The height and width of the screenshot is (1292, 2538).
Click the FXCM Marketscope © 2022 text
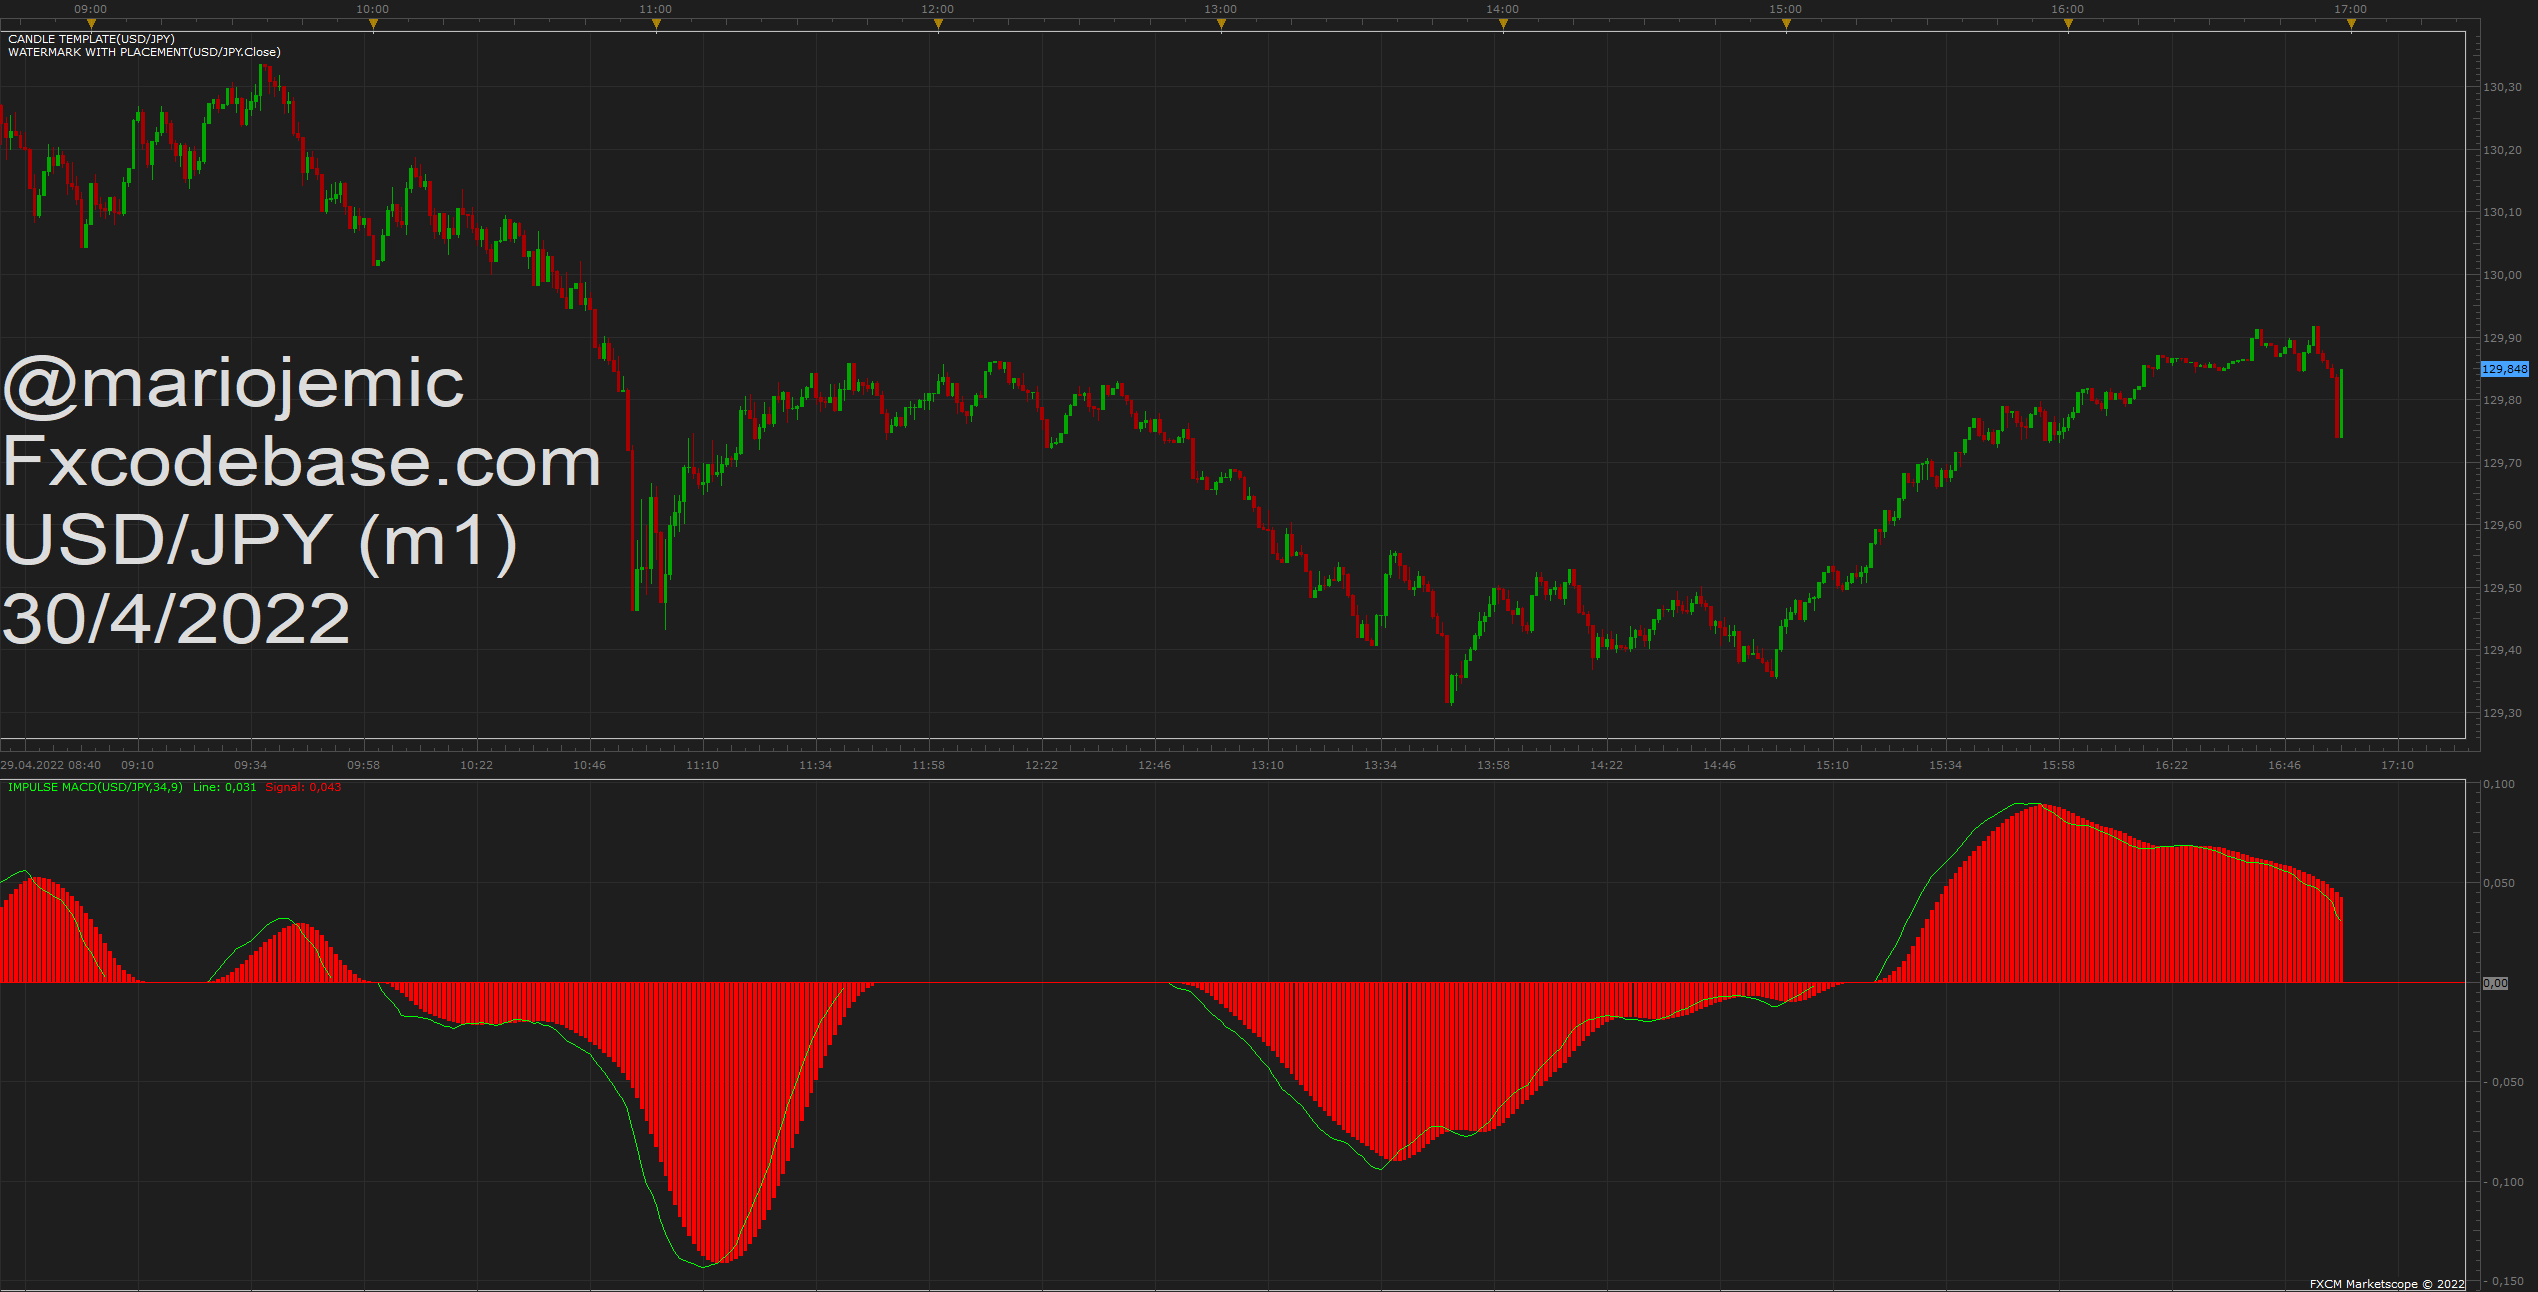[2387, 1284]
